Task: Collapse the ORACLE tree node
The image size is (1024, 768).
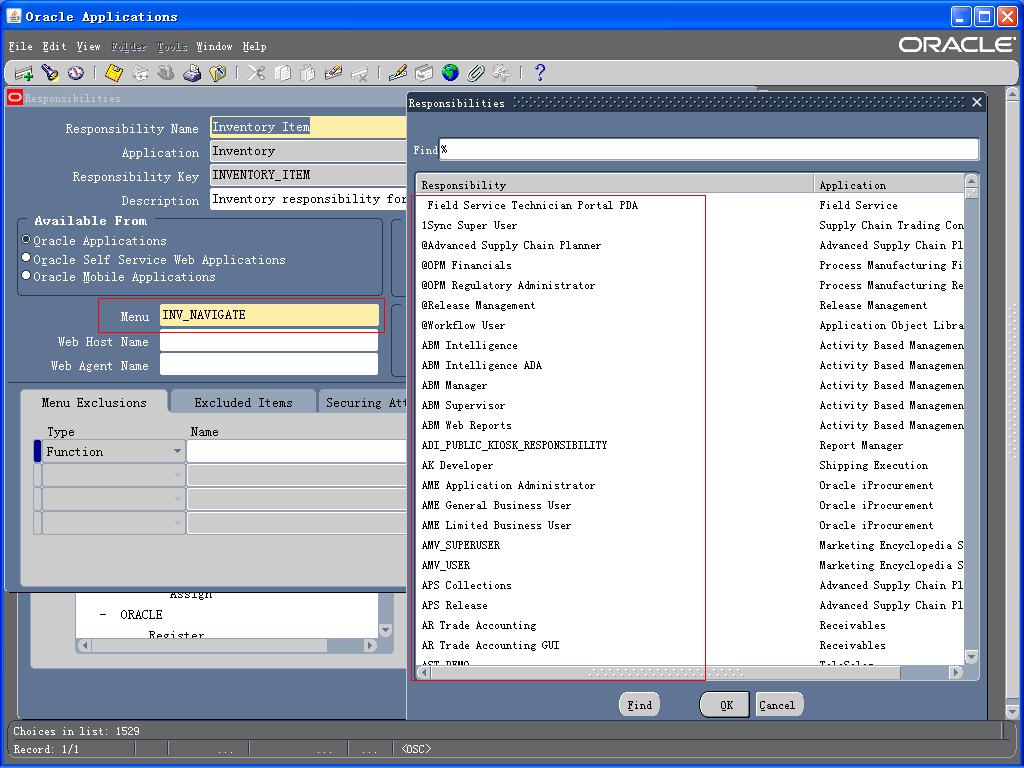Action: click(x=103, y=615)
